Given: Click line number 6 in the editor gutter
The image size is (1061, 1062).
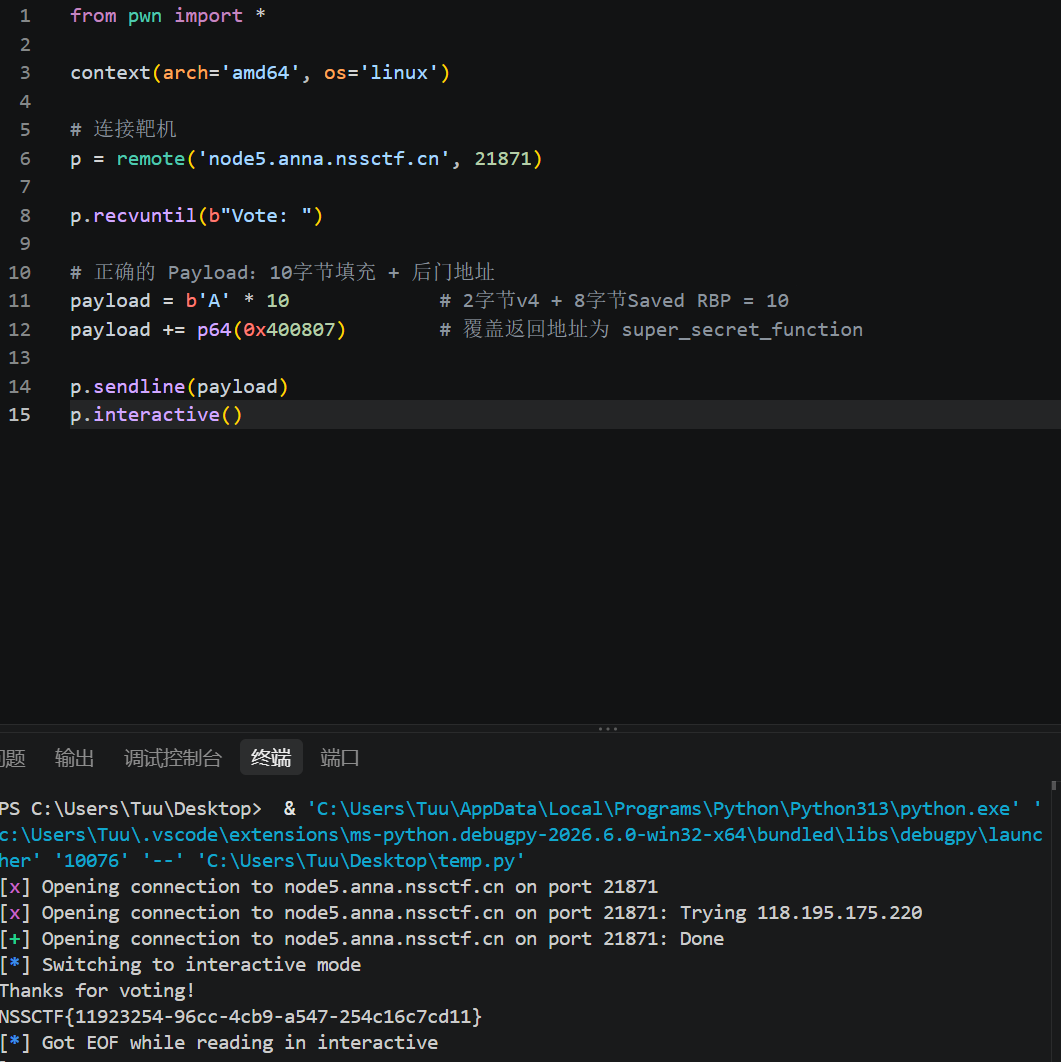Looking at the screenshot, I should coord(25,158).
